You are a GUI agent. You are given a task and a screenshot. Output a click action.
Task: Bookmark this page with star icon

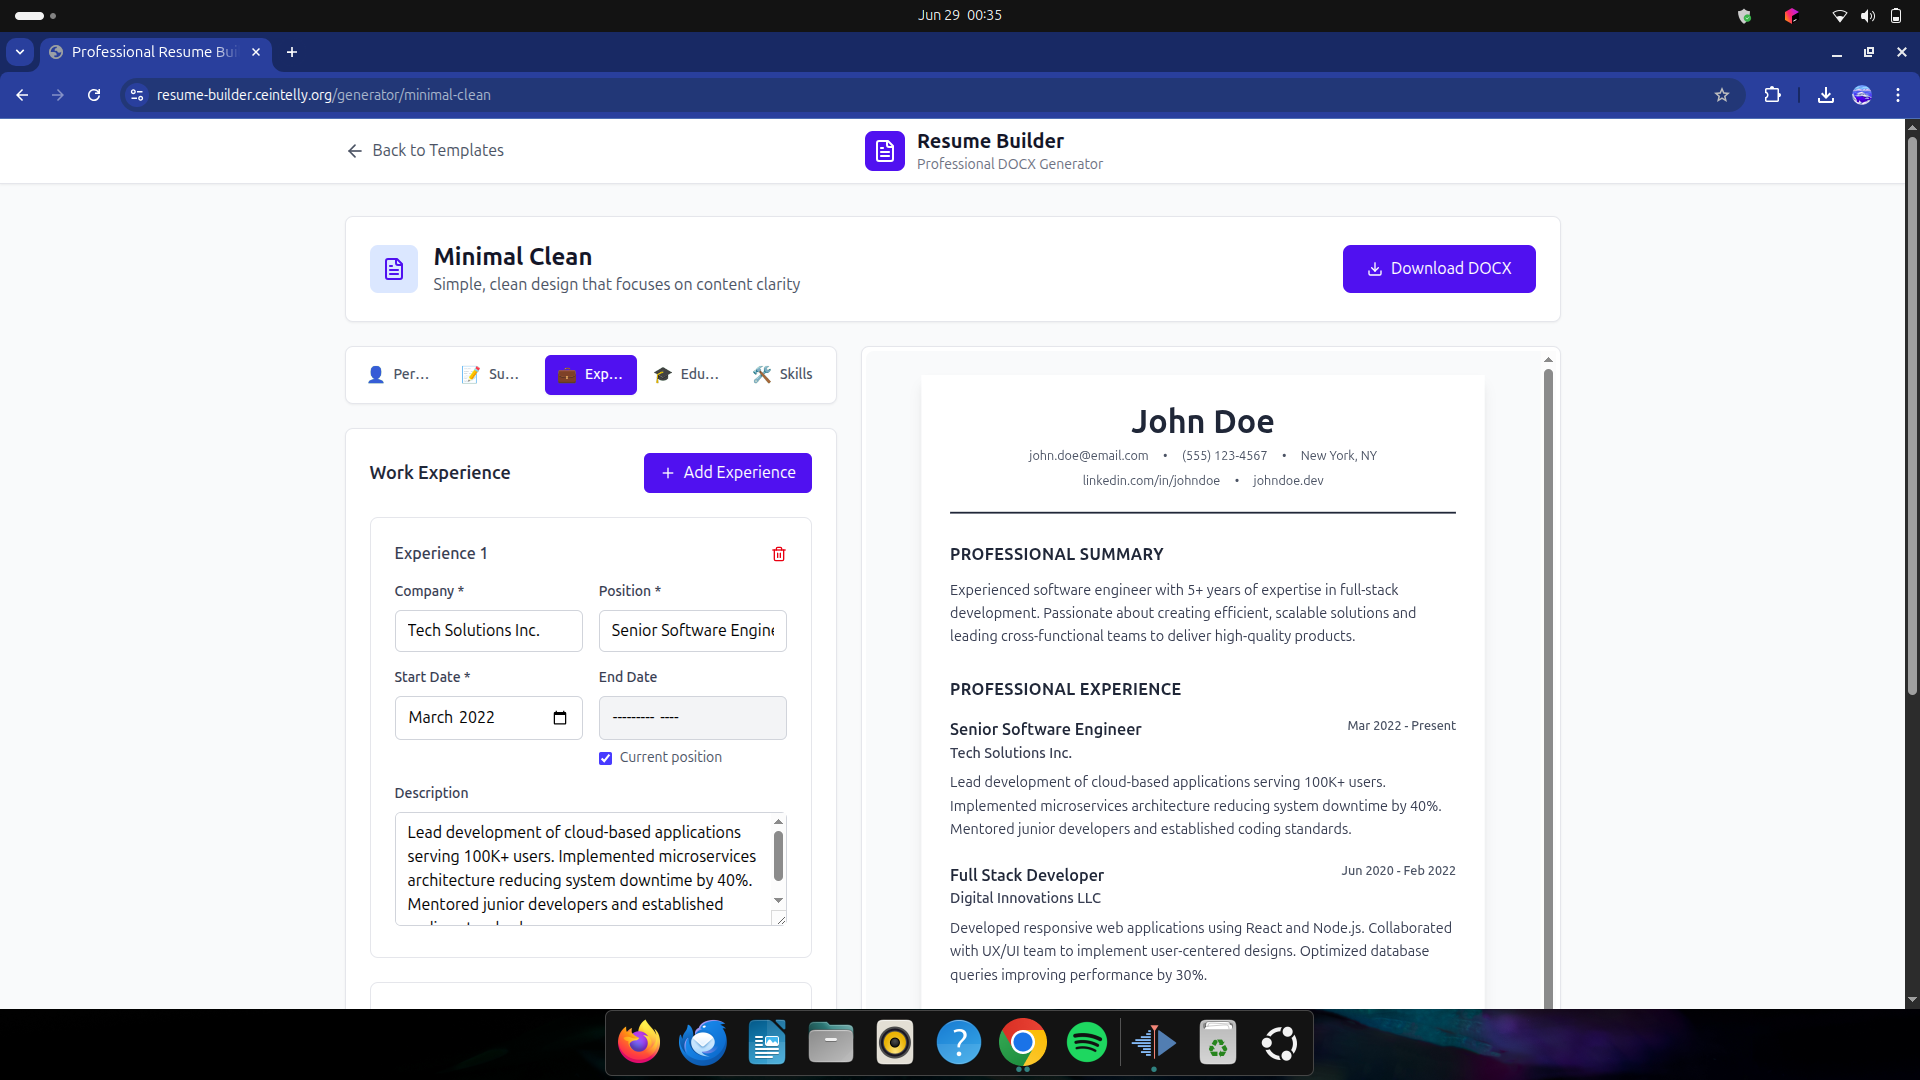pos(1722,95)
